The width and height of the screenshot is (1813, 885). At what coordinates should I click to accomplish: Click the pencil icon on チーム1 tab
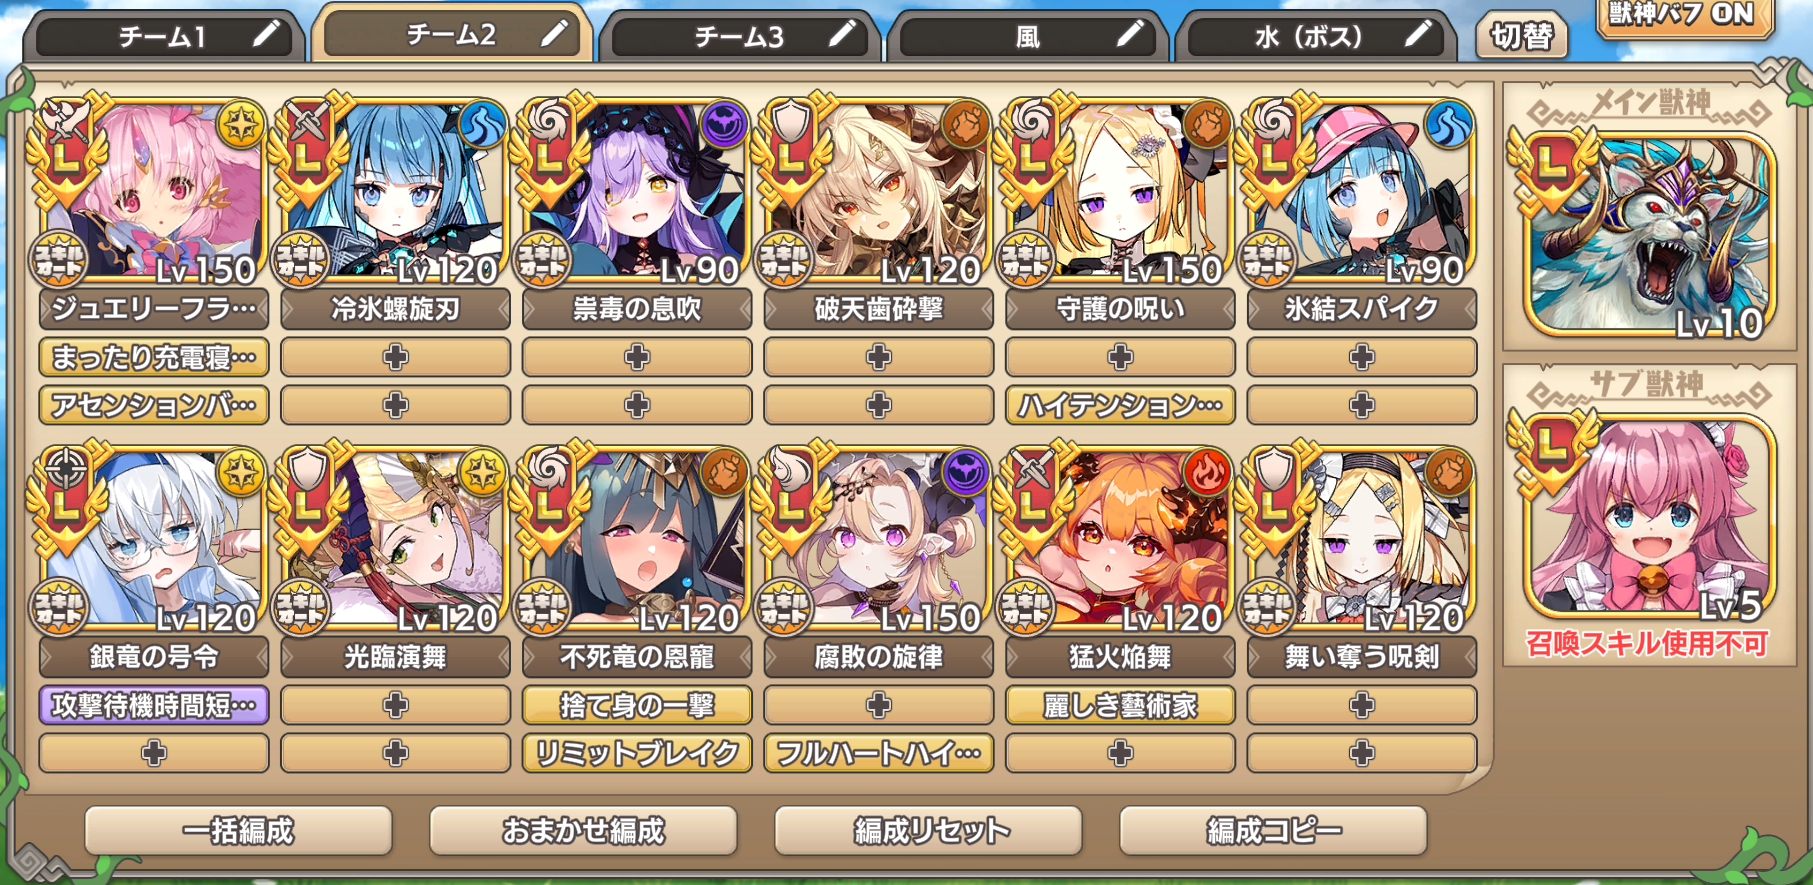pyautogui.click(x=266, y=36)
